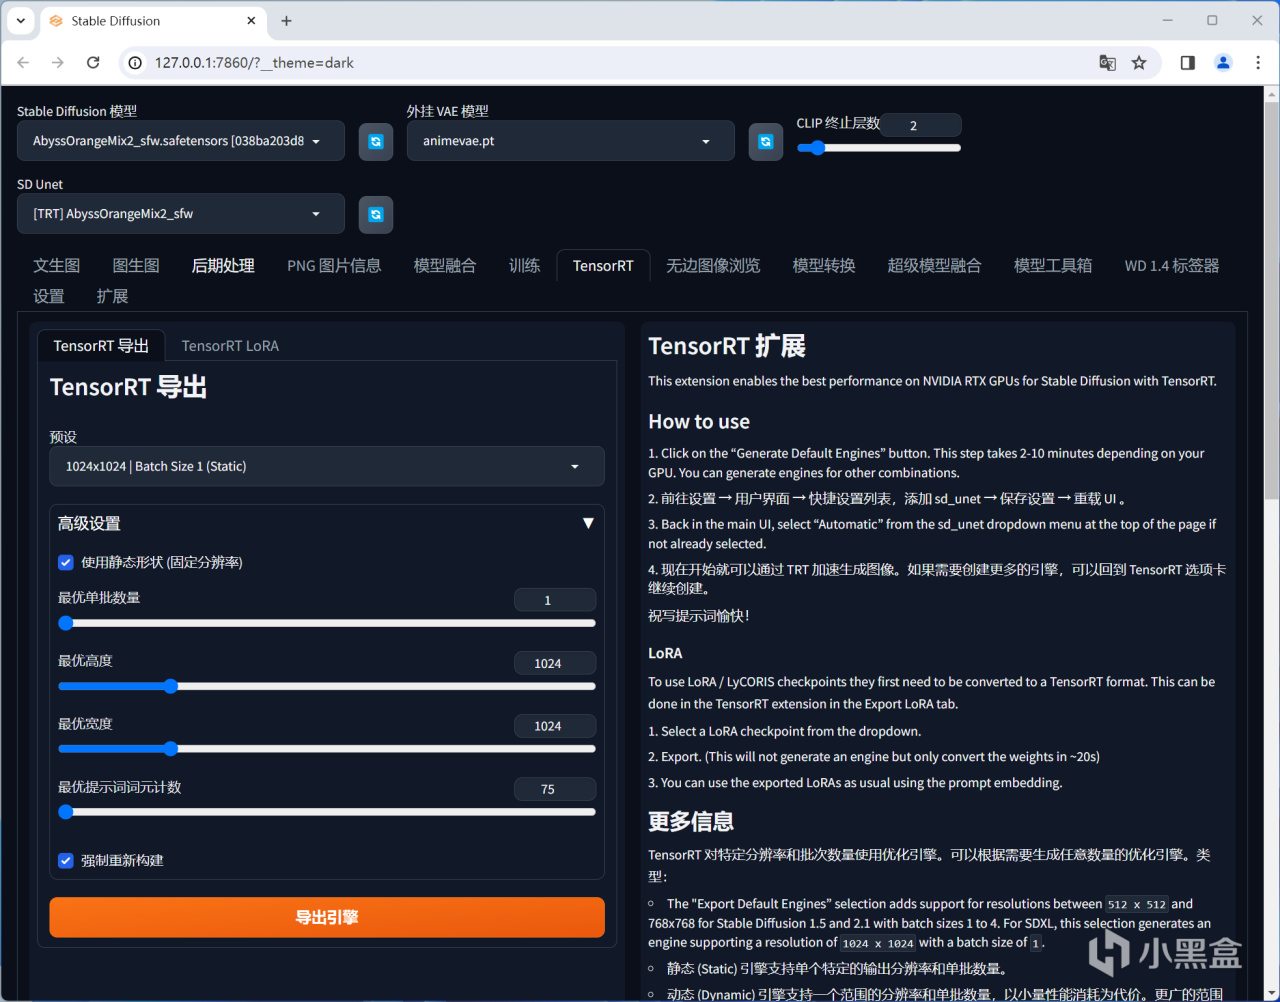The height and width of the screenshot is (1002, 1280).
Task: Open the SD Unet dropdown
Action: (x=181, y=214)
